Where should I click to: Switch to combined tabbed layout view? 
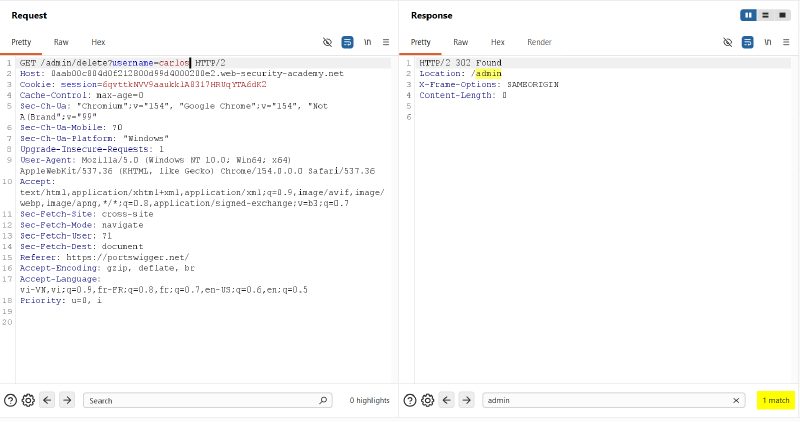782,15
